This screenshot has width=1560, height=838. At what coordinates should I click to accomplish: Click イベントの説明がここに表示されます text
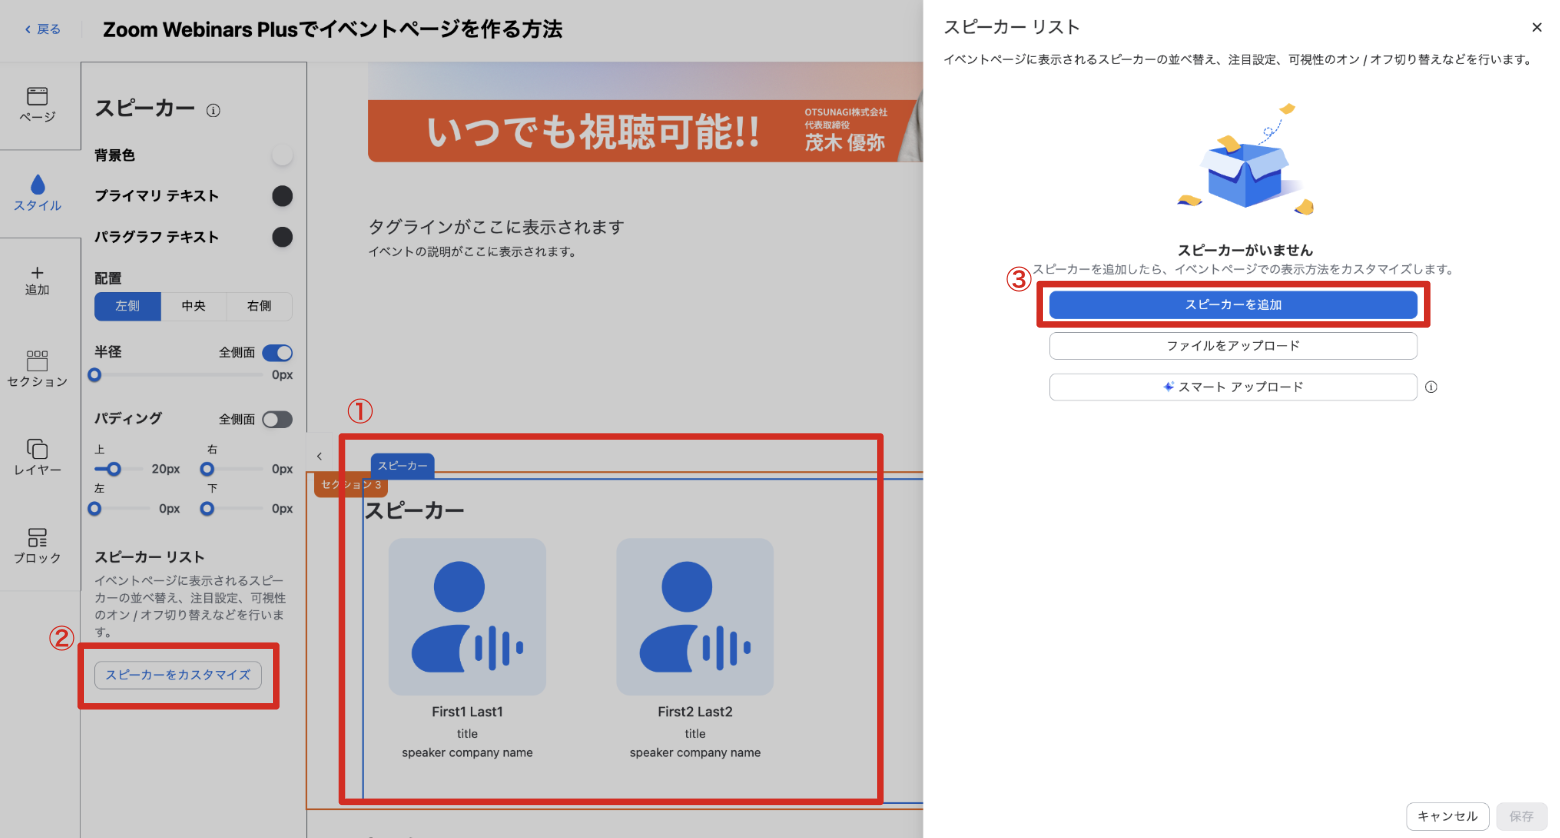(x=473, y=252)
